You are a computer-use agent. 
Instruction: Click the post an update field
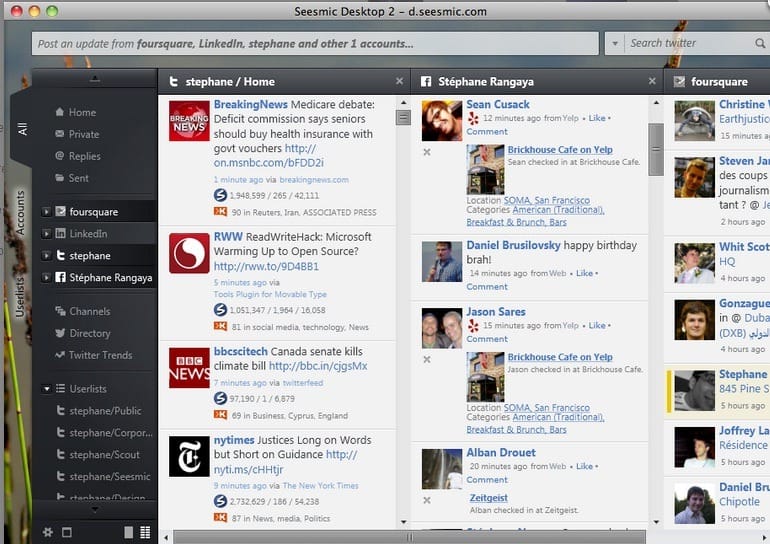(x=315, y=44)
